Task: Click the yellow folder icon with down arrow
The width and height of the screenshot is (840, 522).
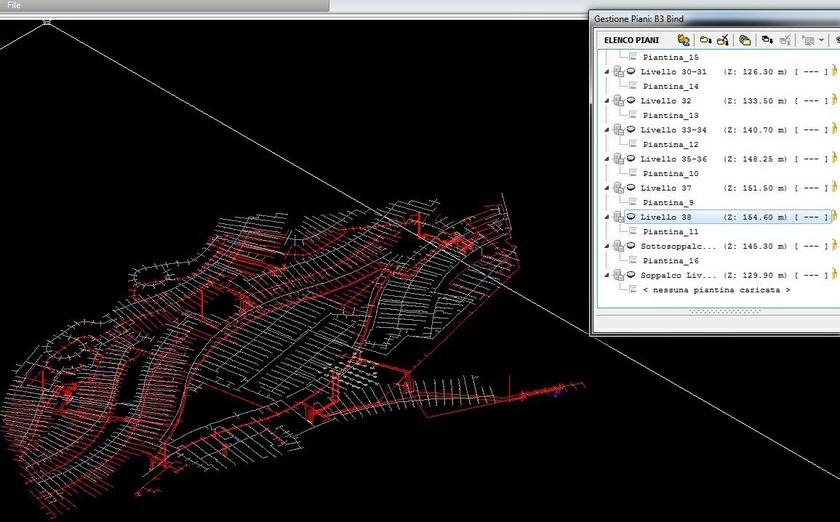Action: [705, 40]
